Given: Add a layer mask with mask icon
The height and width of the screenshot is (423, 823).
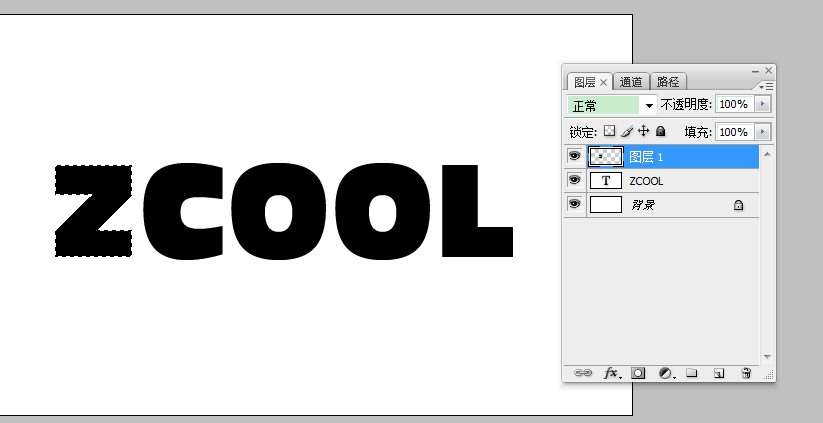Looking at the screenshot, I should pyautogui.click(x=638, y=373).
